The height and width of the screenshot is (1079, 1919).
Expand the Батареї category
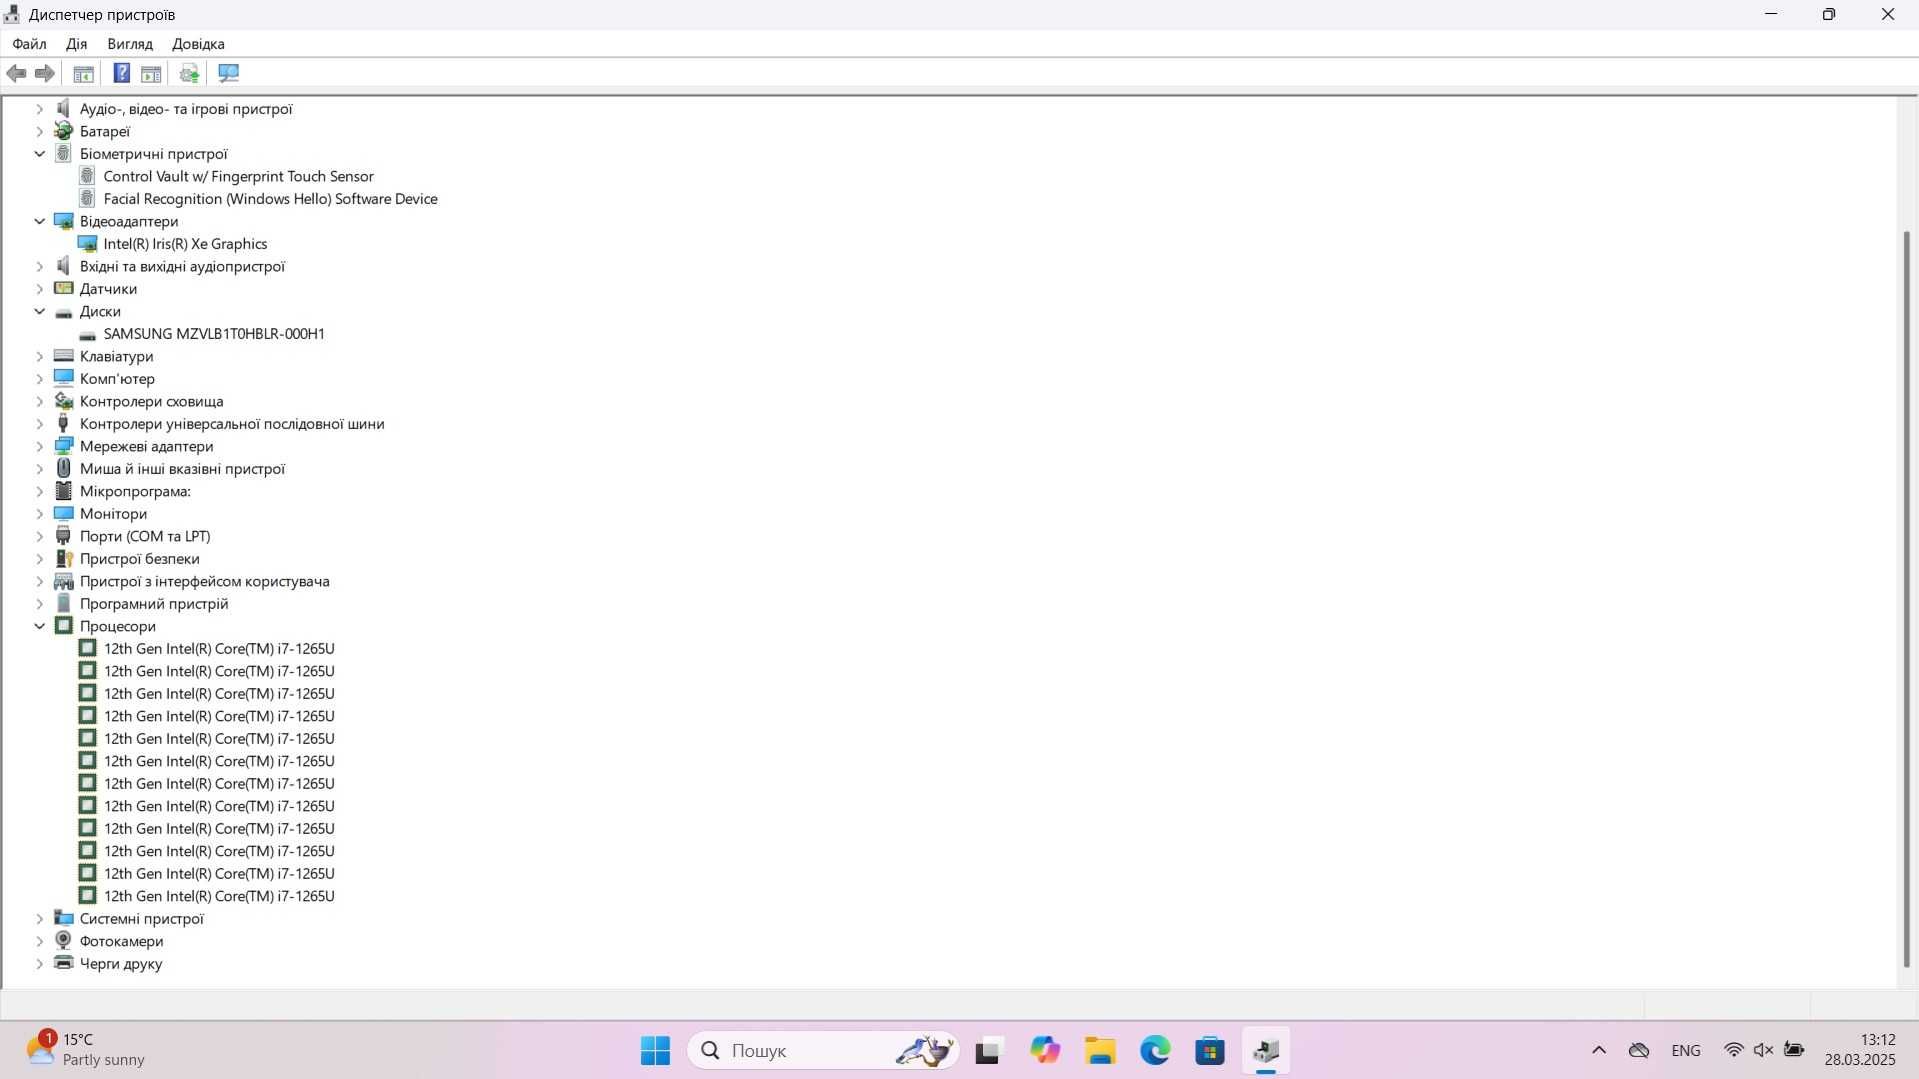click(40, 131)
